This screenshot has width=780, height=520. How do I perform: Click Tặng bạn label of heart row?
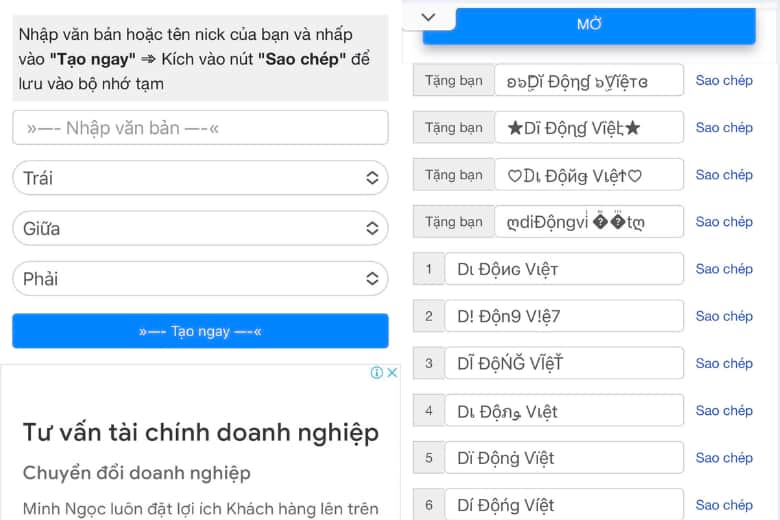[x=454, y=175]
